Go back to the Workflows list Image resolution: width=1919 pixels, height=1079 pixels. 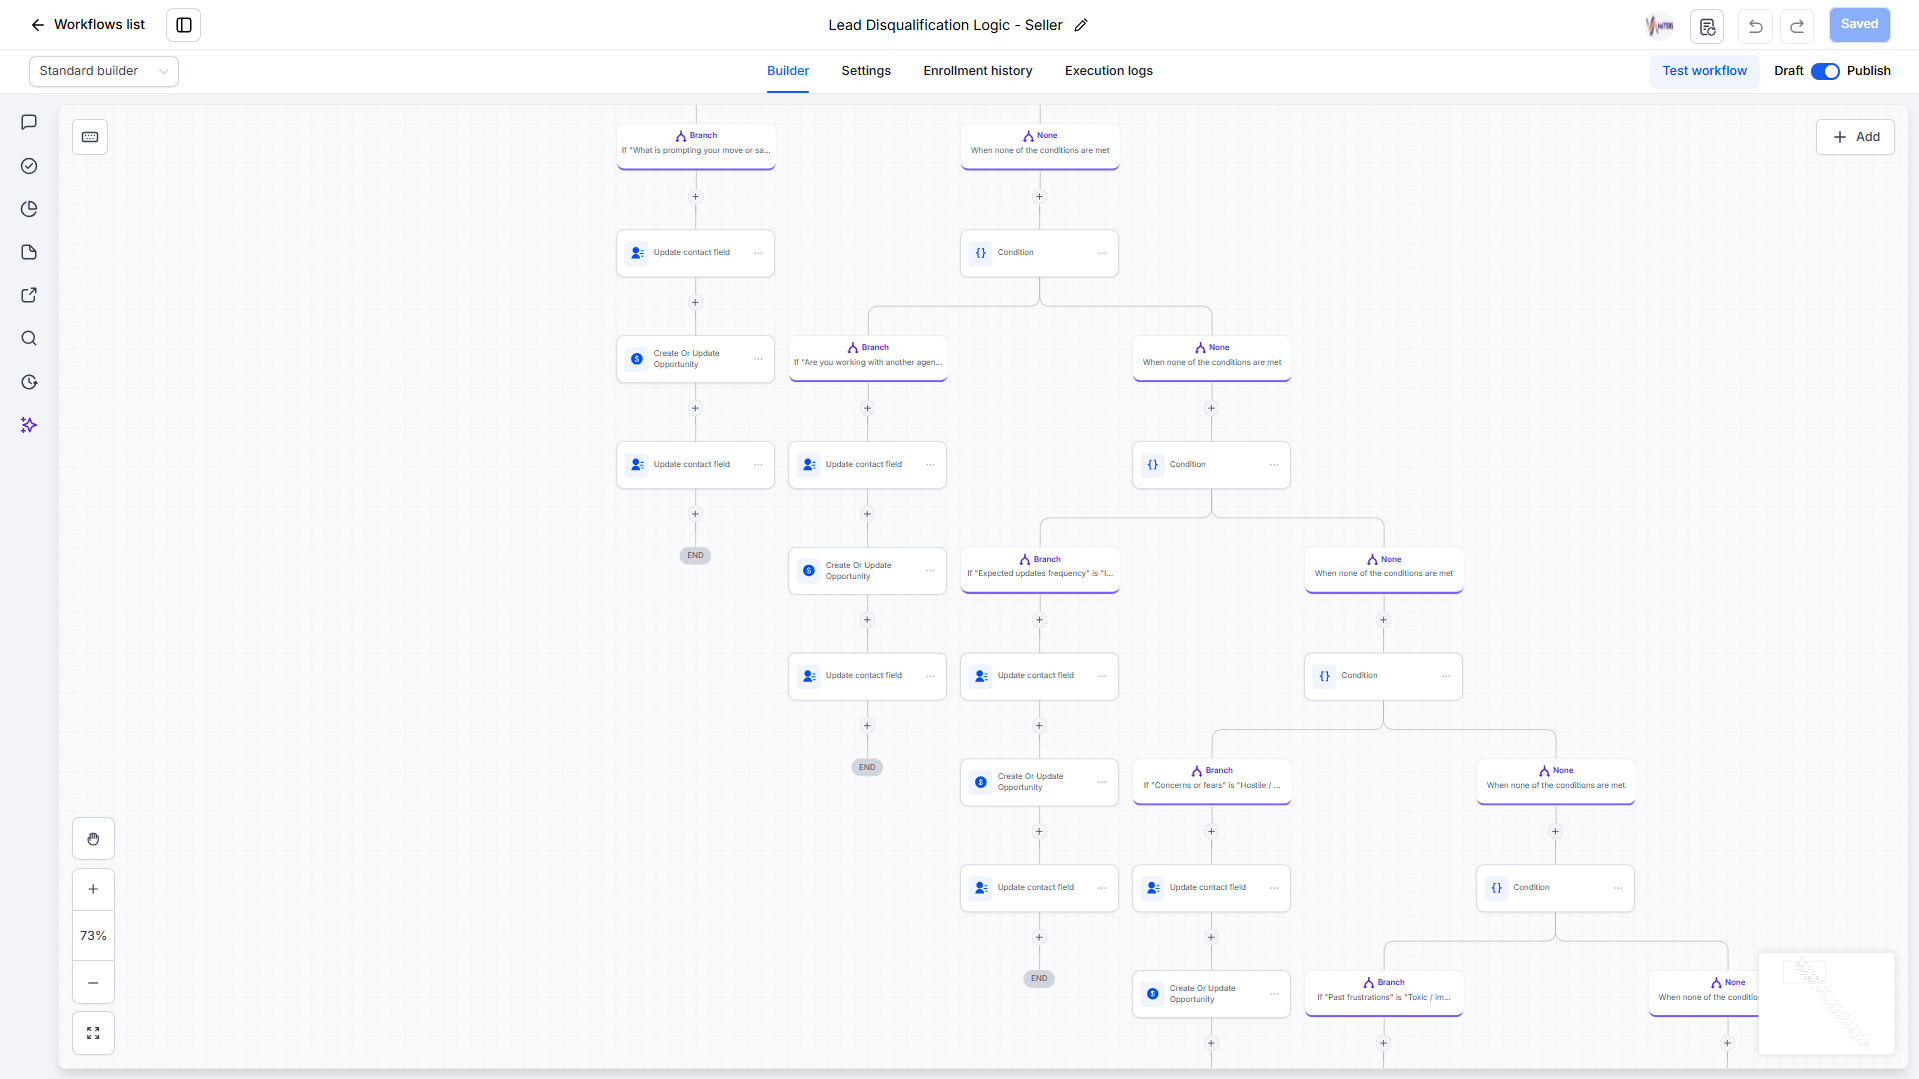(88, 25)
